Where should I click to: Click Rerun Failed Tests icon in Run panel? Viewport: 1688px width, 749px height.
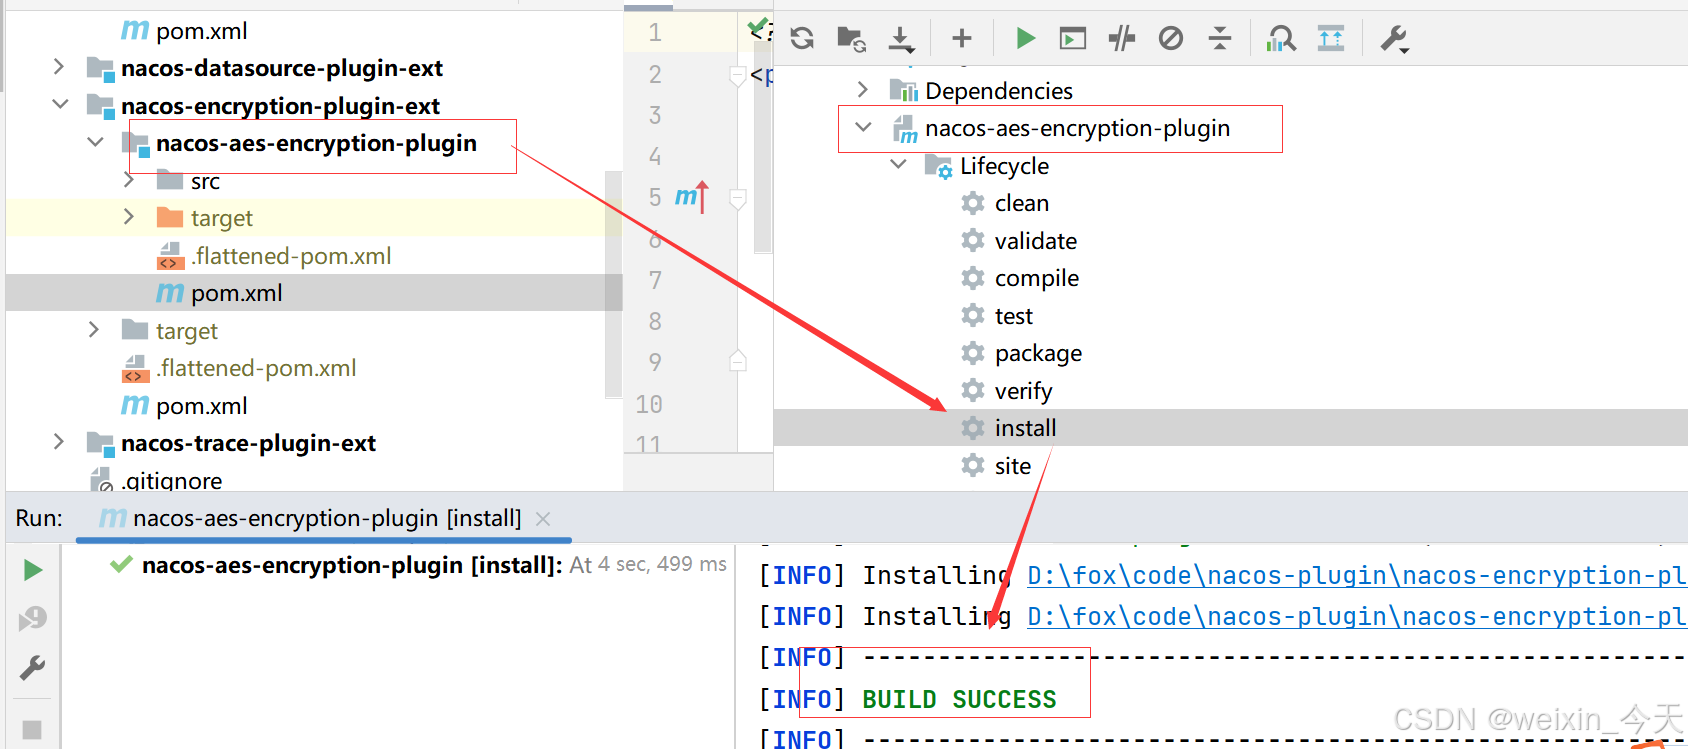coord(32,619)
